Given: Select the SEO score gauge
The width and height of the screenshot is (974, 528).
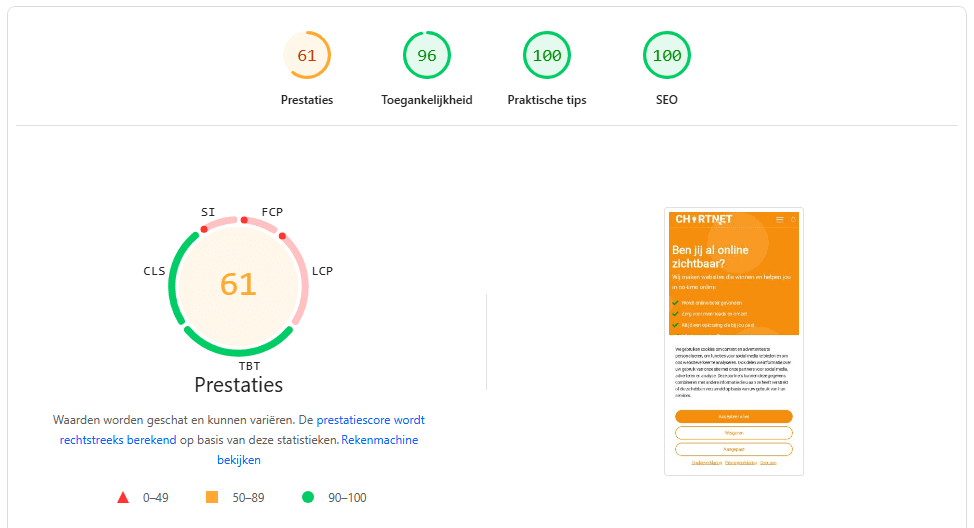Looking at the screenshot, I should click(667, 56).
